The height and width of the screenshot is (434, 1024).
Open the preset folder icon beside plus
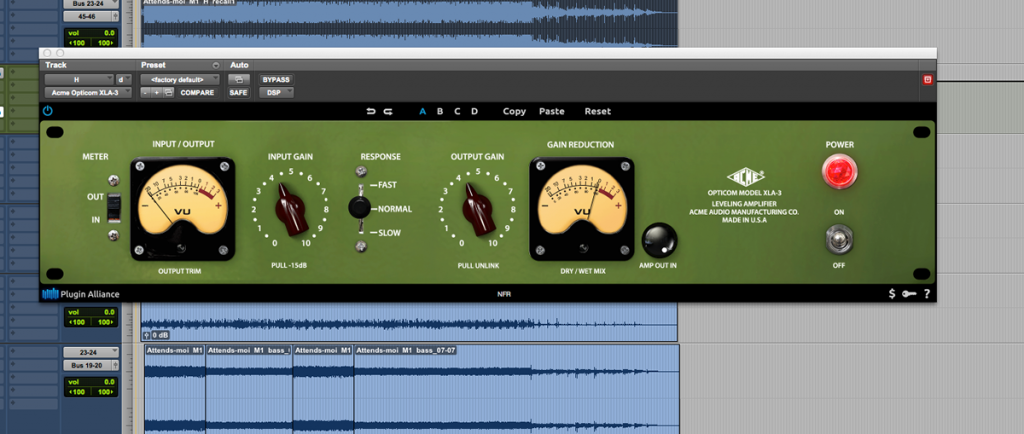(x=168, y=93)
